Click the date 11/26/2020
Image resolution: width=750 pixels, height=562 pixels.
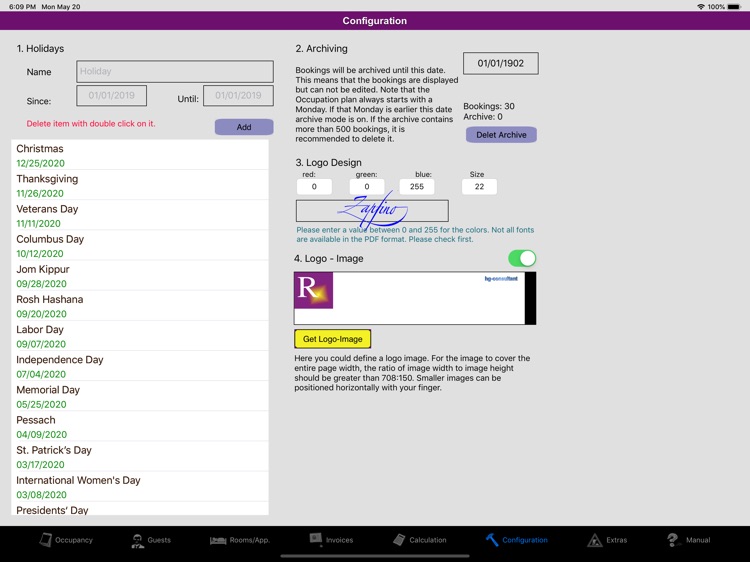(40, 193)
